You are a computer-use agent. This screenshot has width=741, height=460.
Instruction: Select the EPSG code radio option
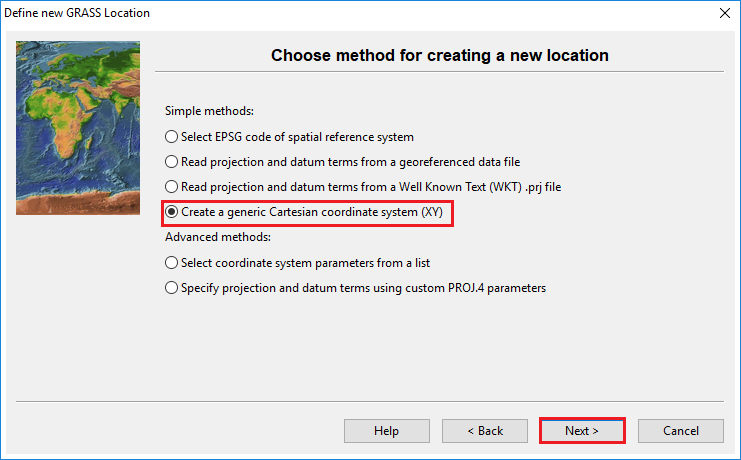172,136
